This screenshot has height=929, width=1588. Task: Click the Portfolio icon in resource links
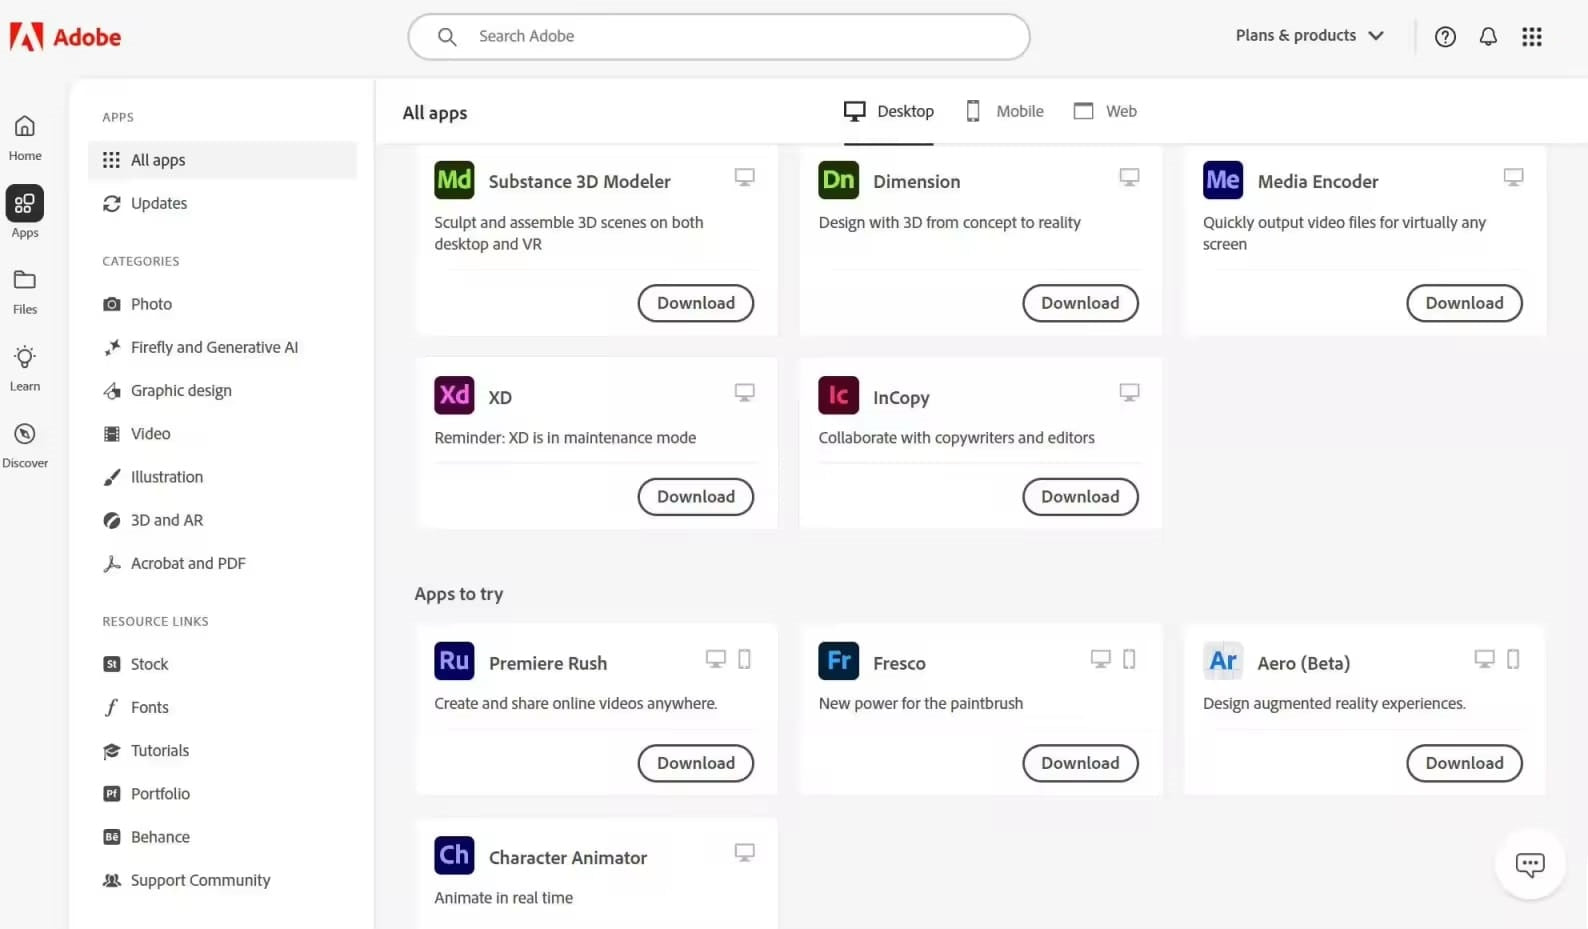[x=112, y=794]
